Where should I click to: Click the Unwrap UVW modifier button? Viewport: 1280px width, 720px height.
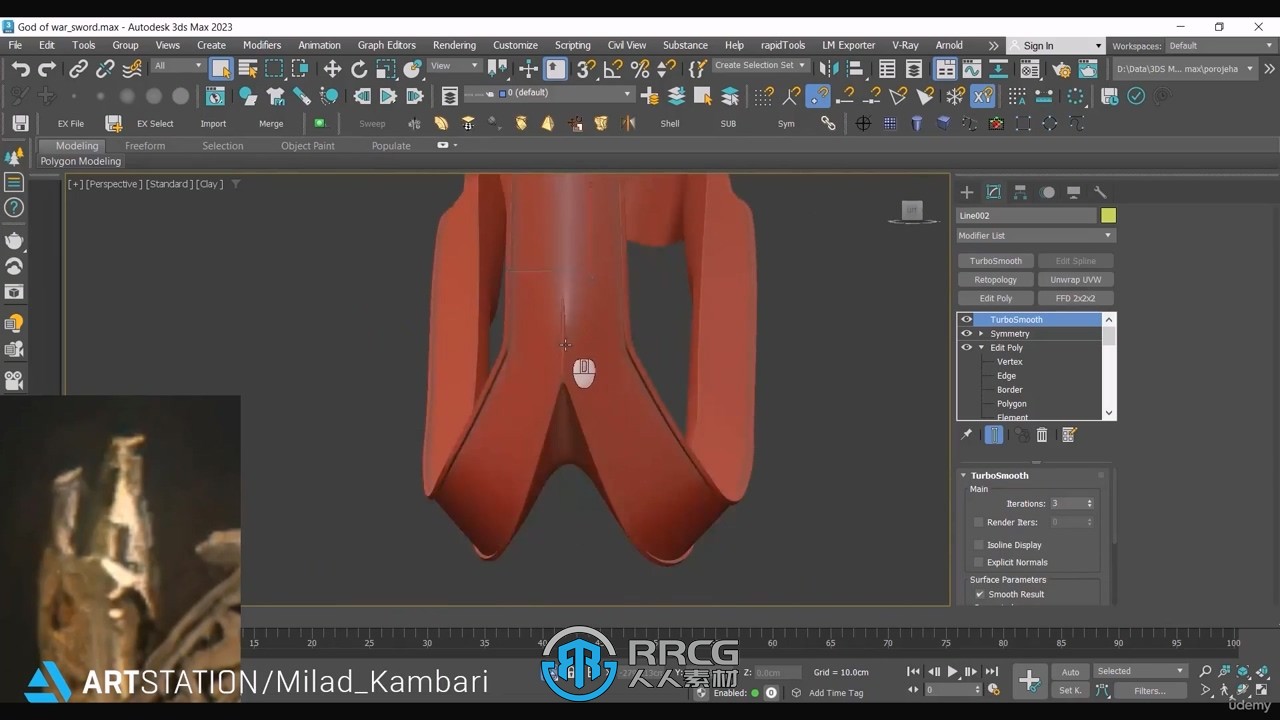[1075, 280]
